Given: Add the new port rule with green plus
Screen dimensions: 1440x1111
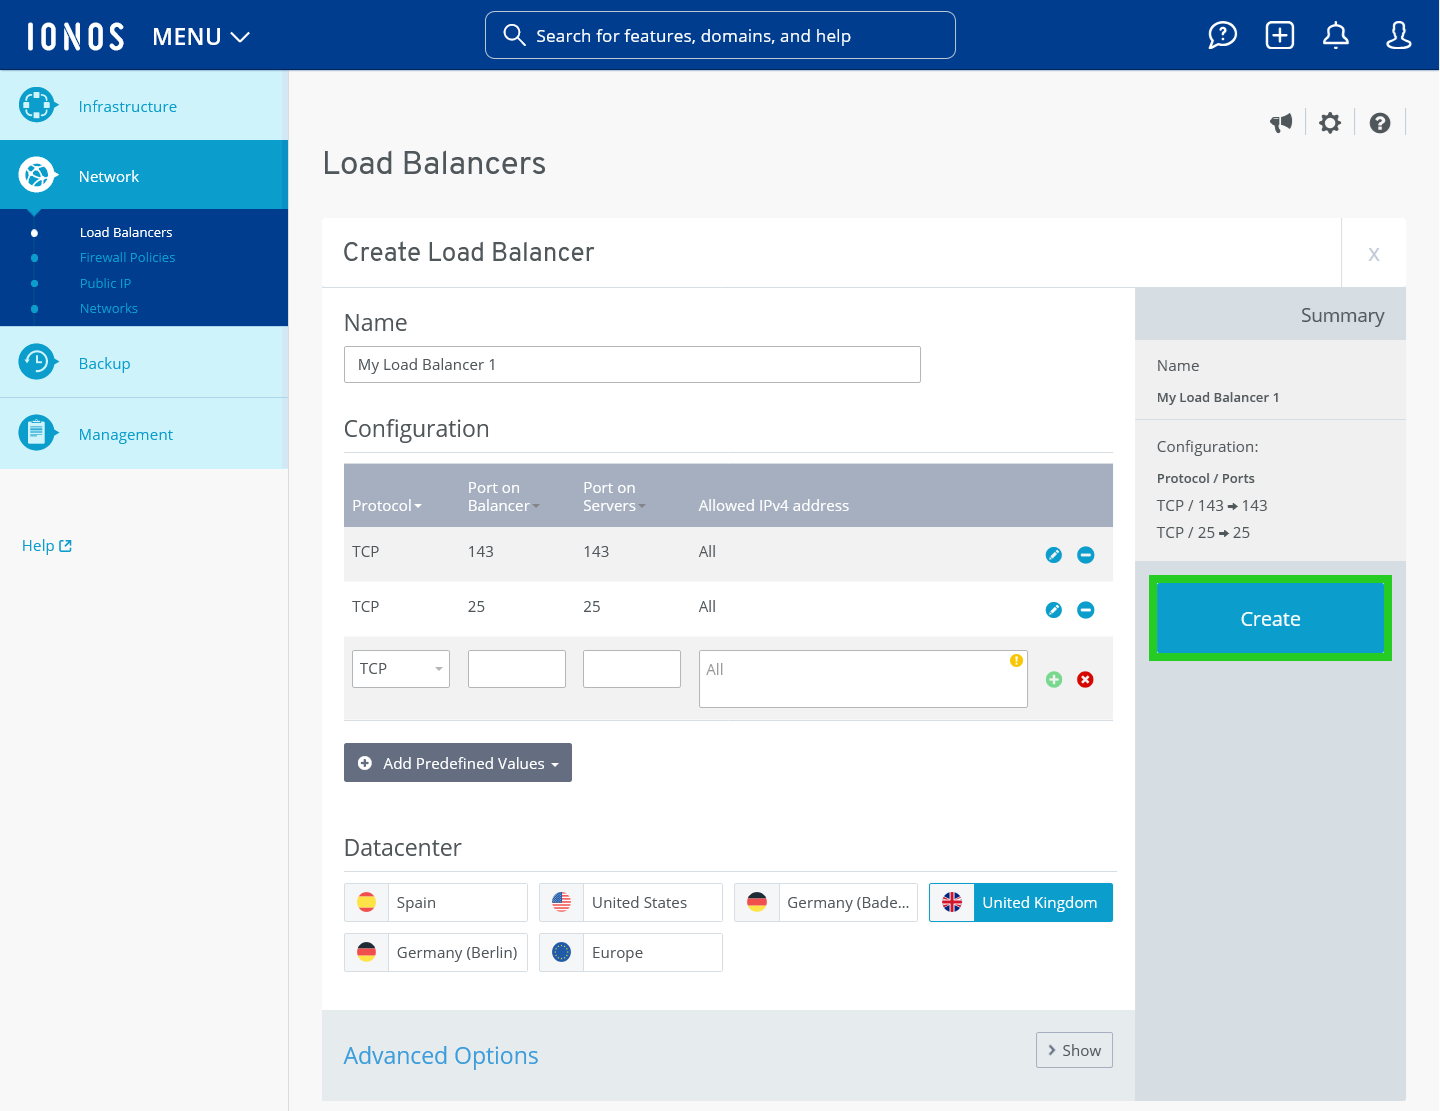Looking at the screenshot, I should (x=1053, y=679).
